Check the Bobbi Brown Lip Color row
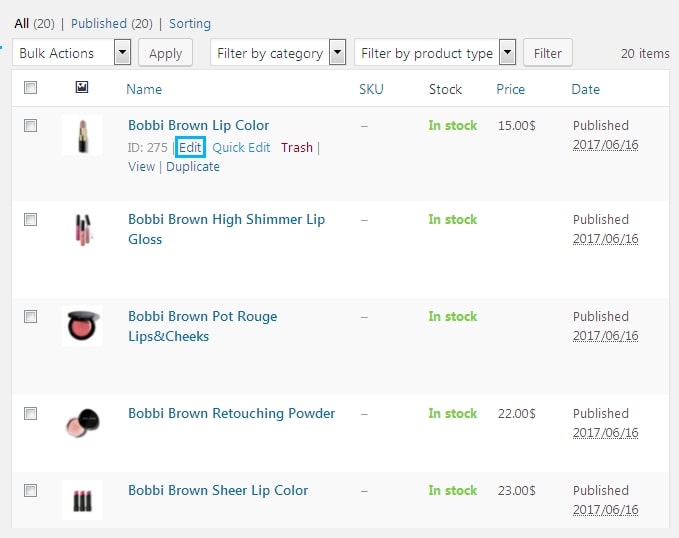Screen dimensions: 679x538 pyautogui.click(x=30, y=126)
